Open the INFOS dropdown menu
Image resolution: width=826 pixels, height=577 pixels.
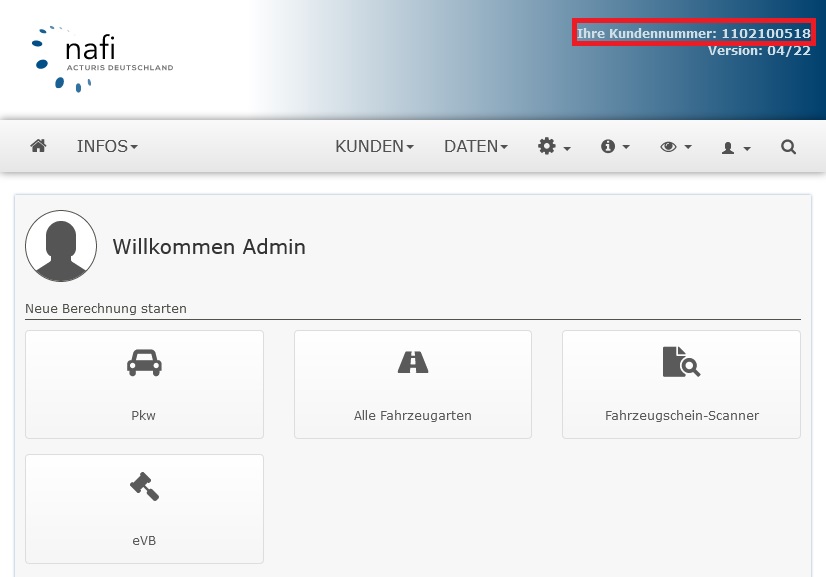tap(107, 146)
